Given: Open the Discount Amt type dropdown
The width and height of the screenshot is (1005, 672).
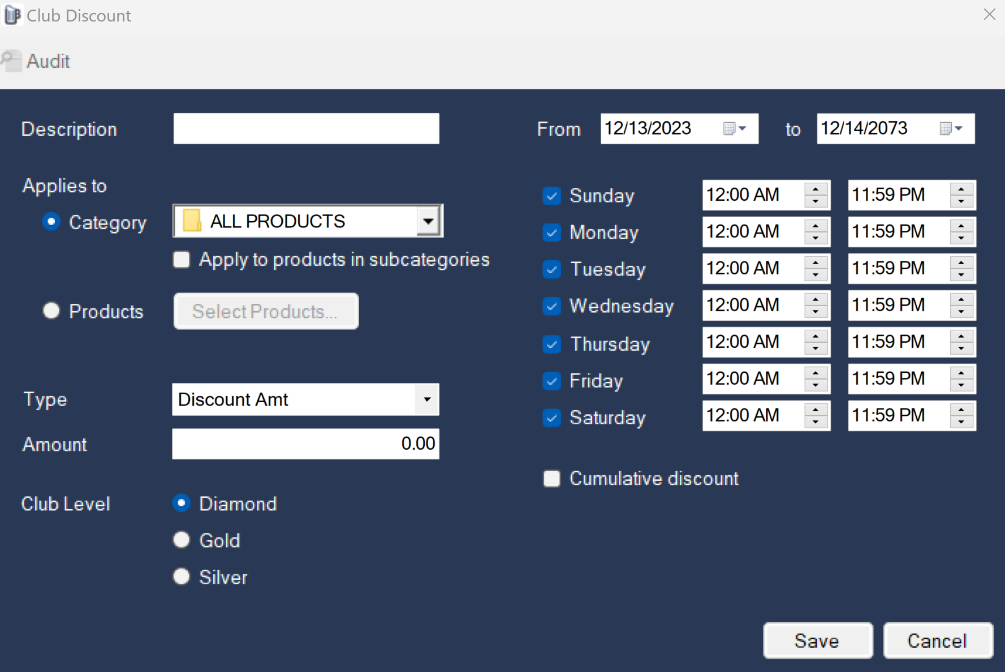Looking at the screenshot, I should tap(427, 399).
